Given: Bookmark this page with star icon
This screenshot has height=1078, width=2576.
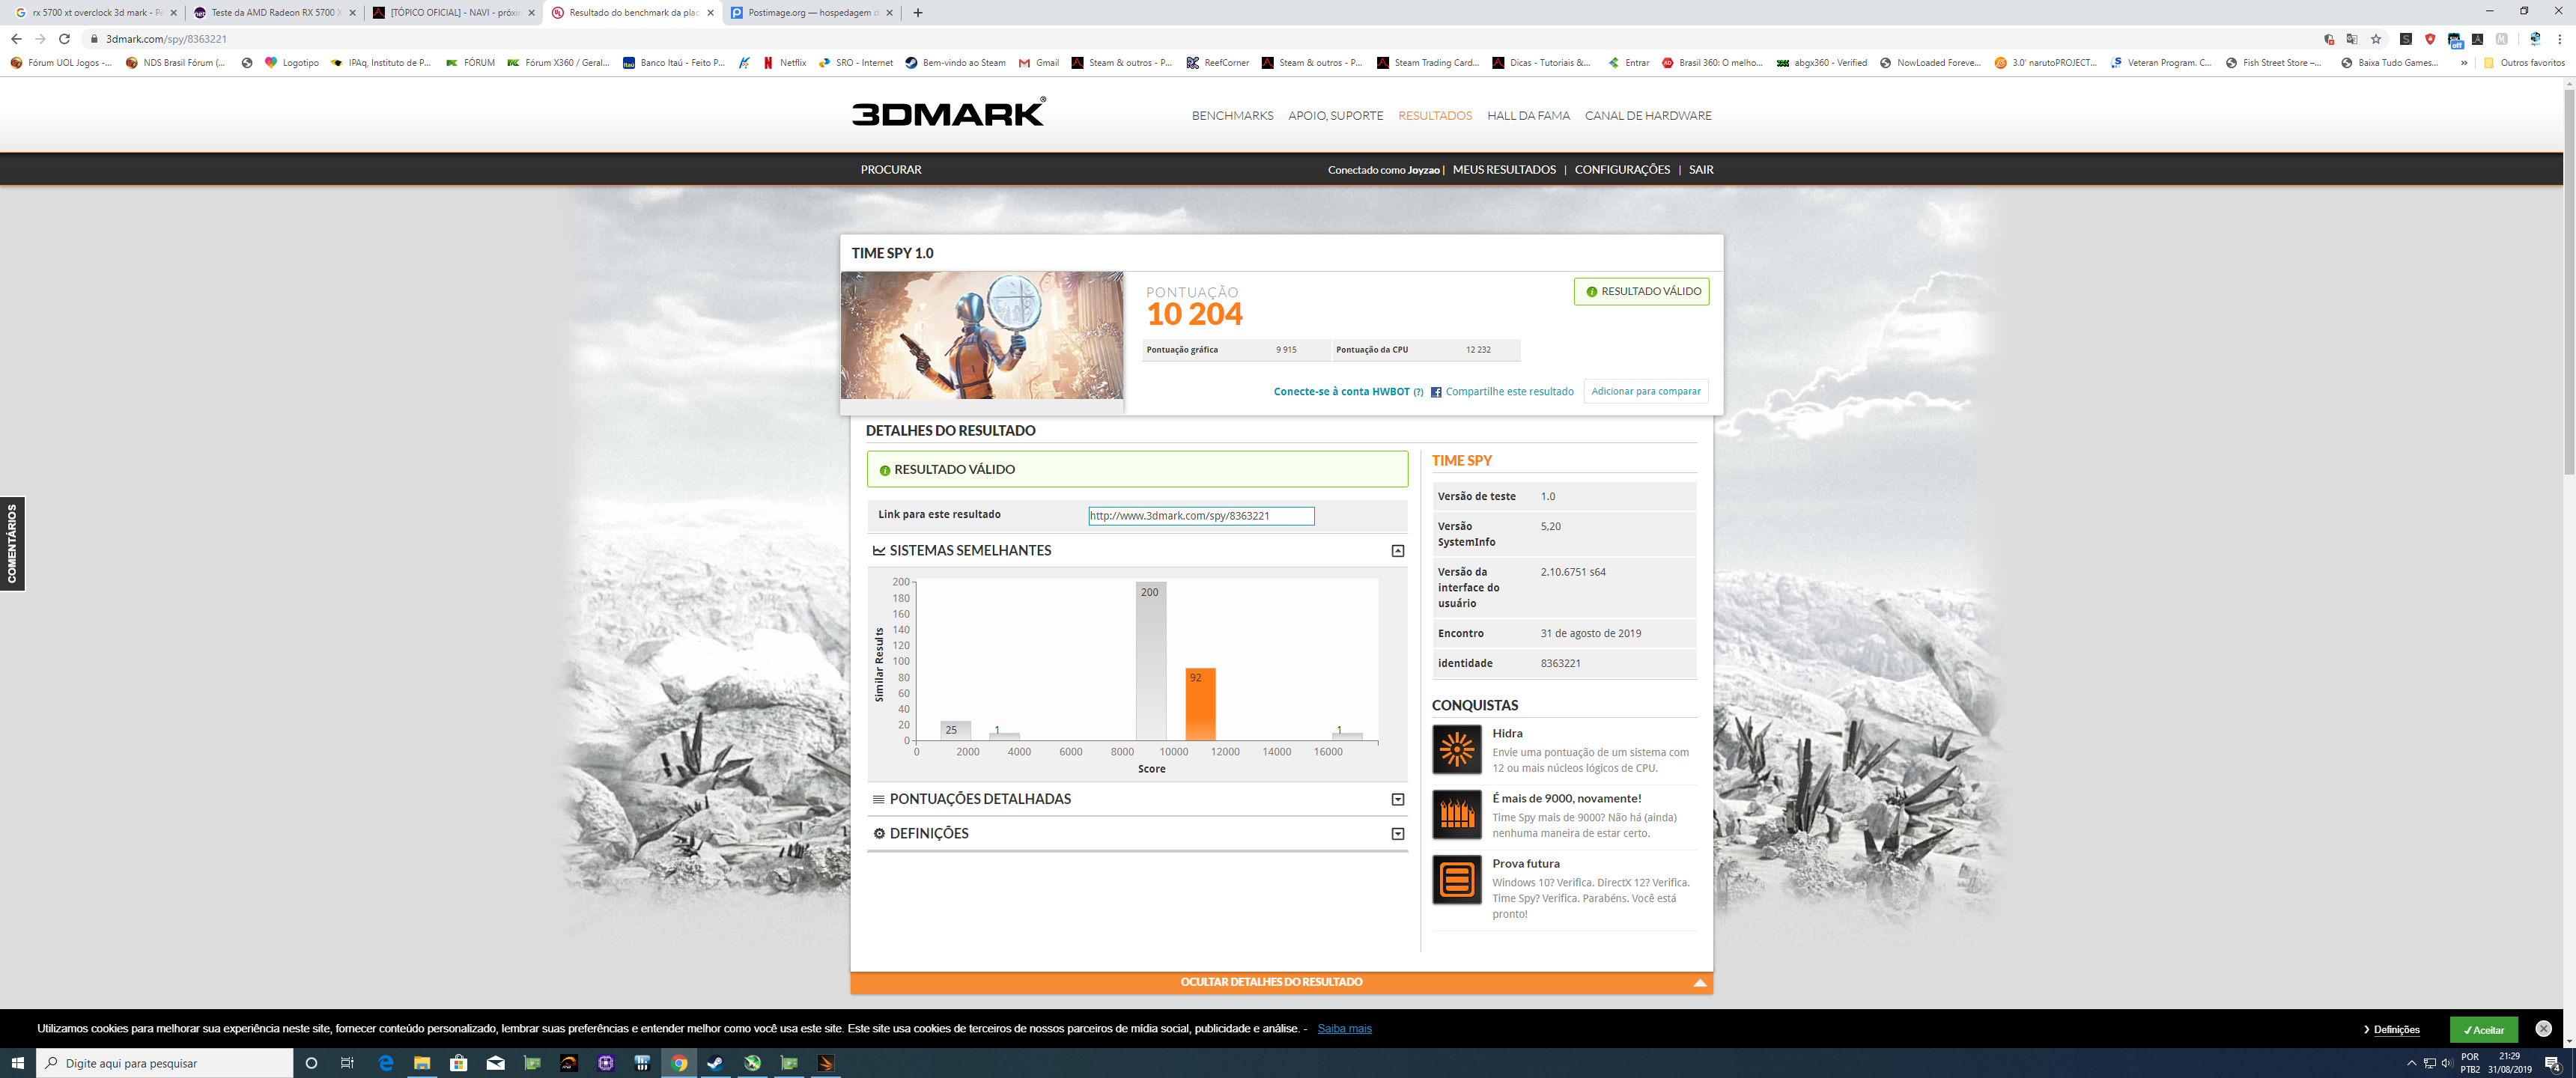Looking at the screenshot, I should click(x=2375, y=39).
